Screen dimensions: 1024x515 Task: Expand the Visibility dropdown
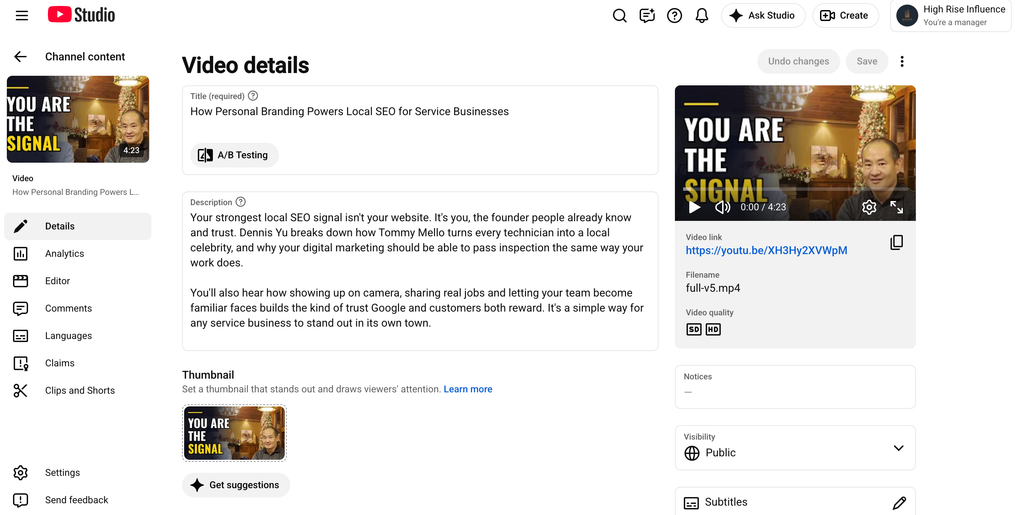pos(795,448)
